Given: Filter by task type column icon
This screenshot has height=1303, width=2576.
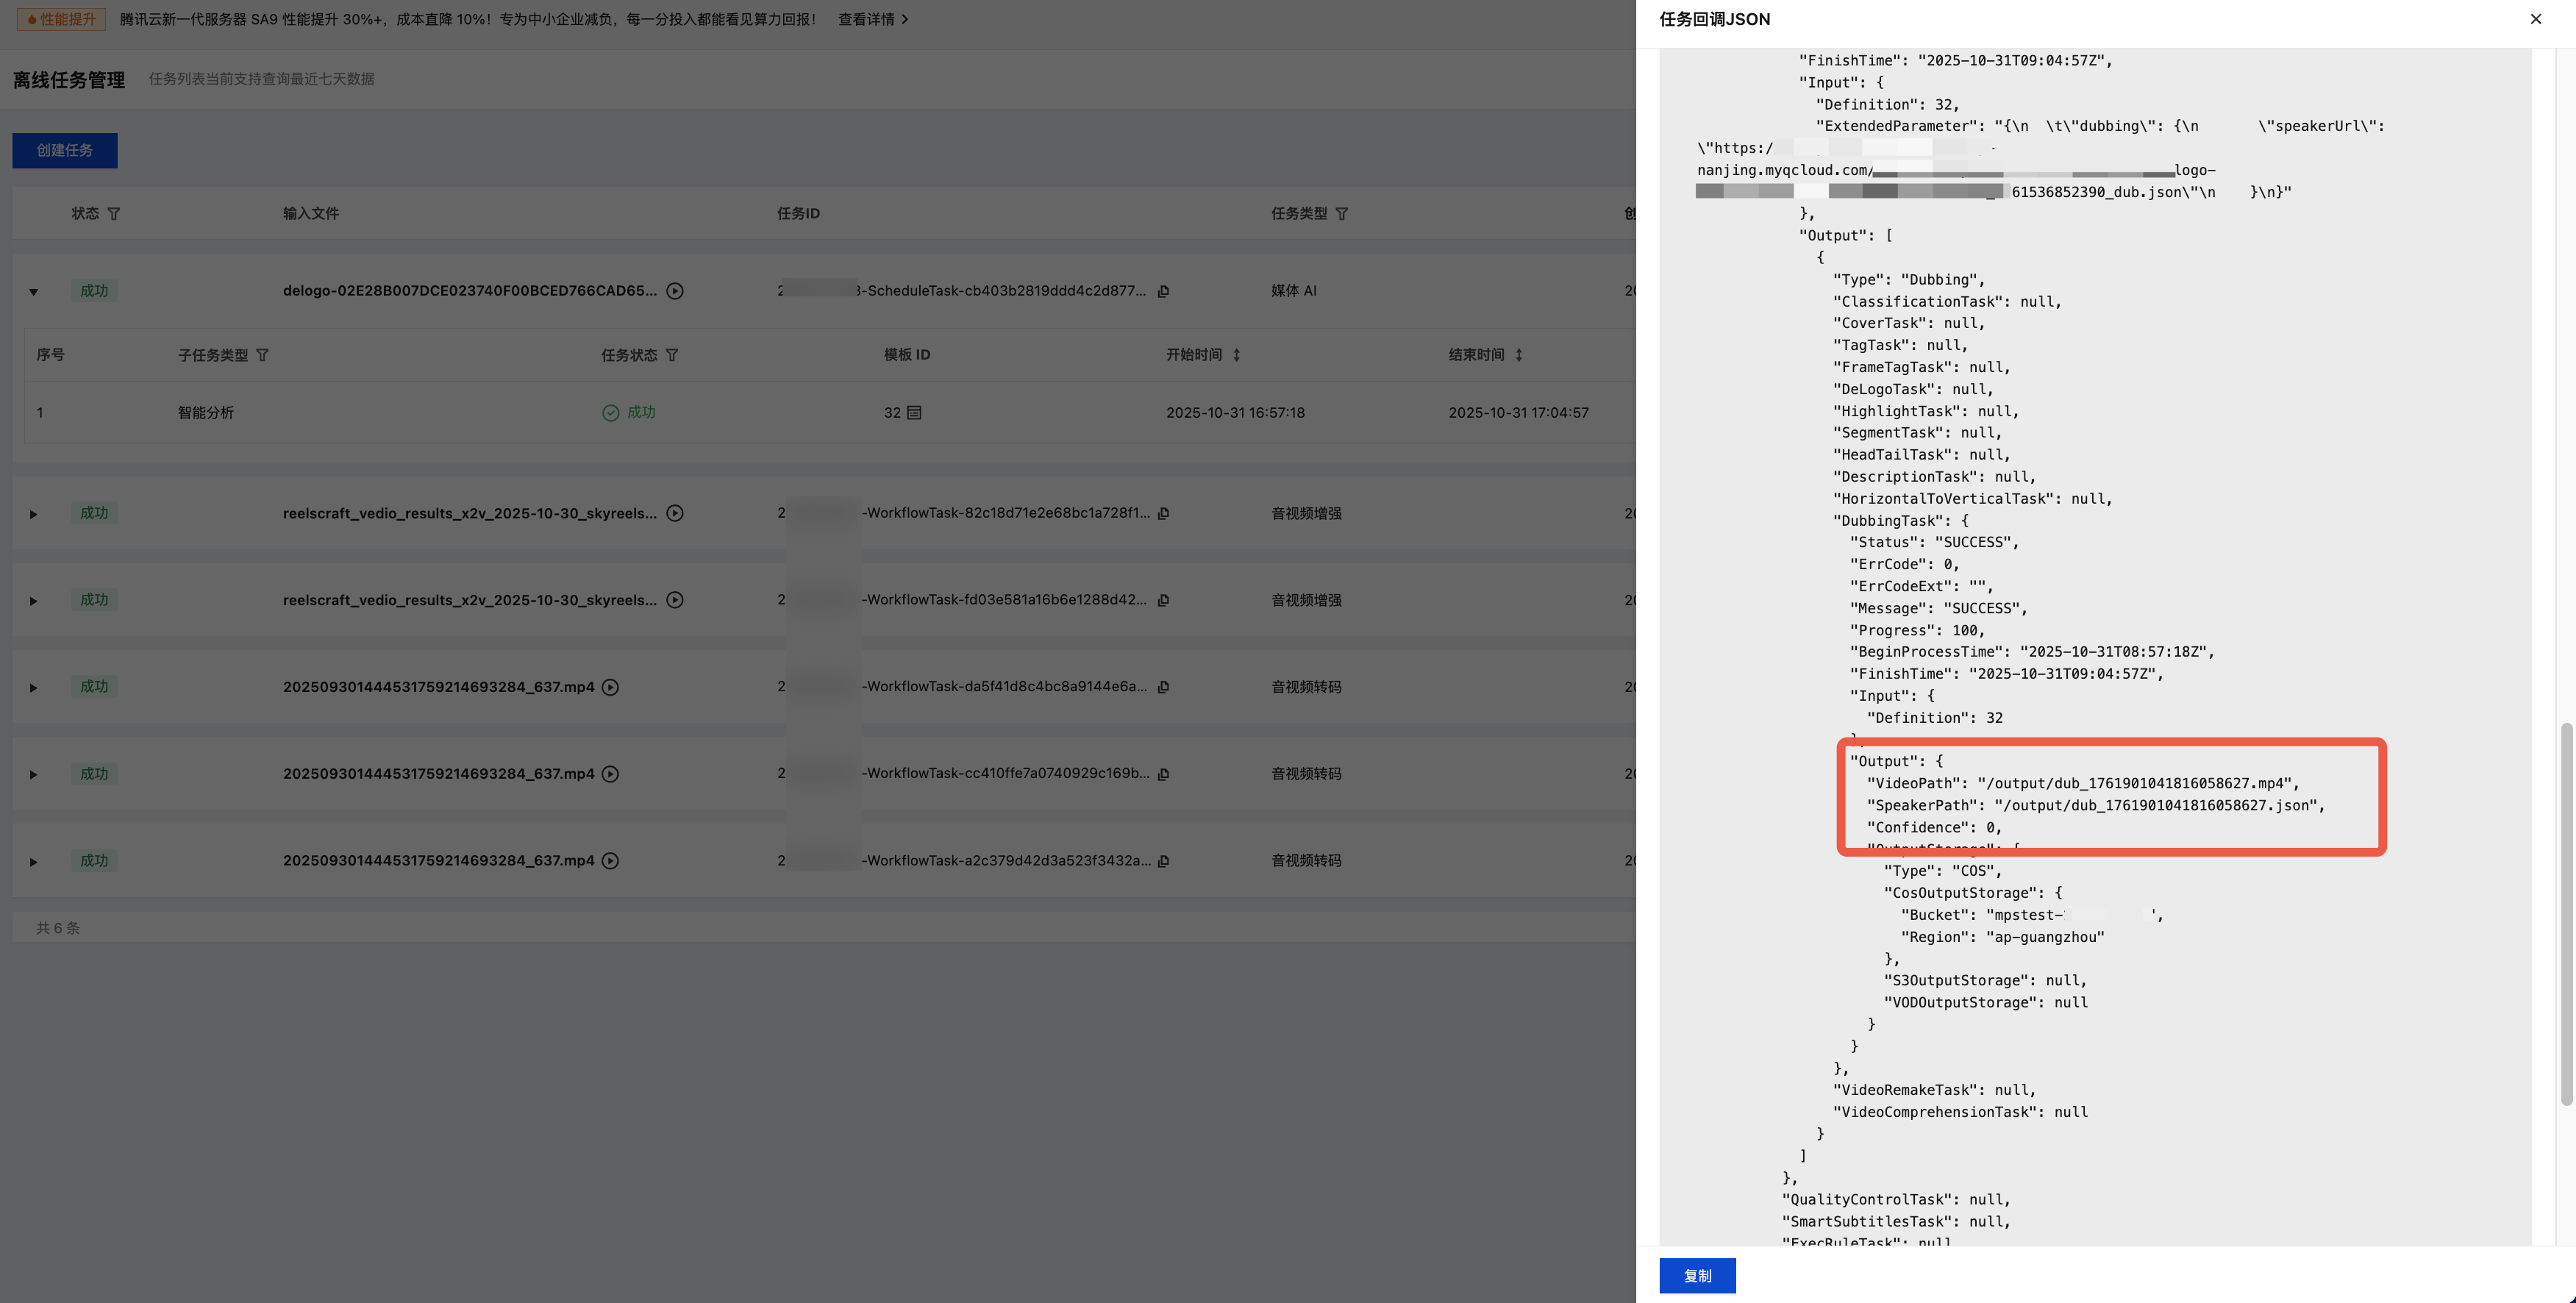Looking at the screenshot, I should coord(1342,214).
